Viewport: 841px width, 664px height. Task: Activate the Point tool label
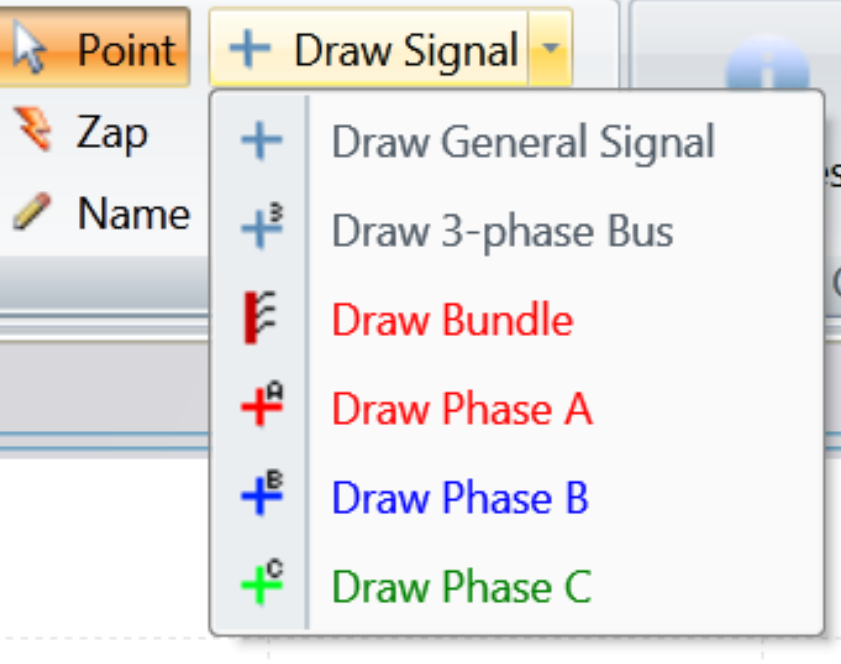[x=126, y=48]
